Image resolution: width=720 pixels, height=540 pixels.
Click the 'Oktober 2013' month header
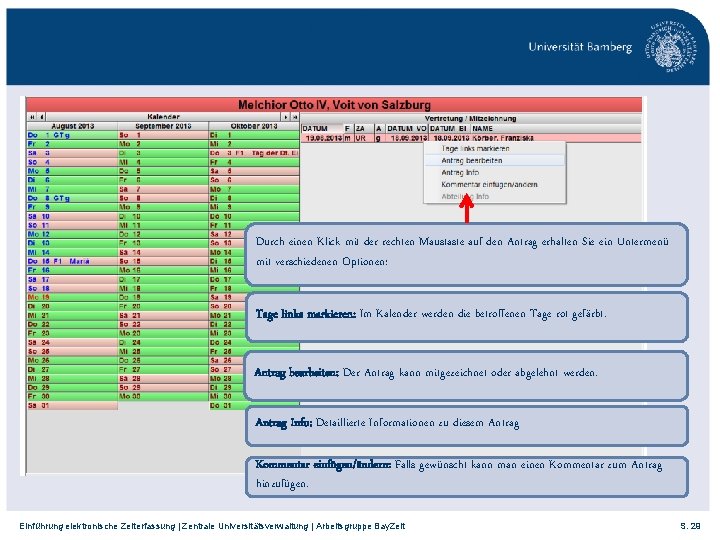tap(254, 126)
